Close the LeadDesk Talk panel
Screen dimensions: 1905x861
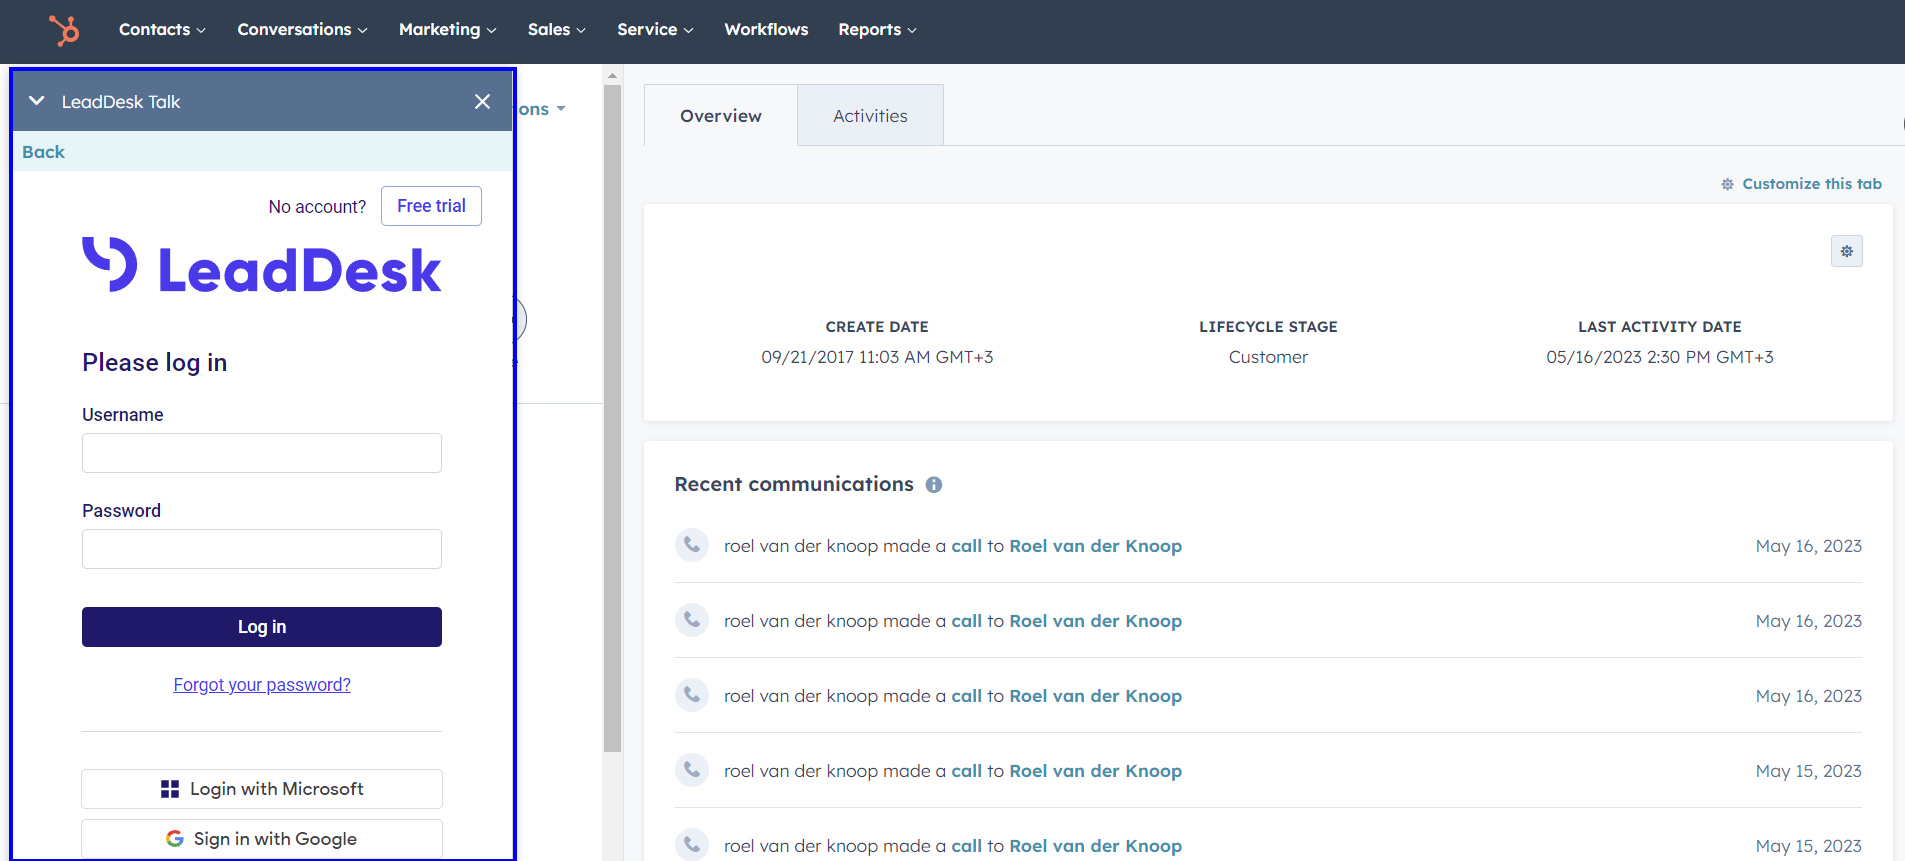(482, 101)
